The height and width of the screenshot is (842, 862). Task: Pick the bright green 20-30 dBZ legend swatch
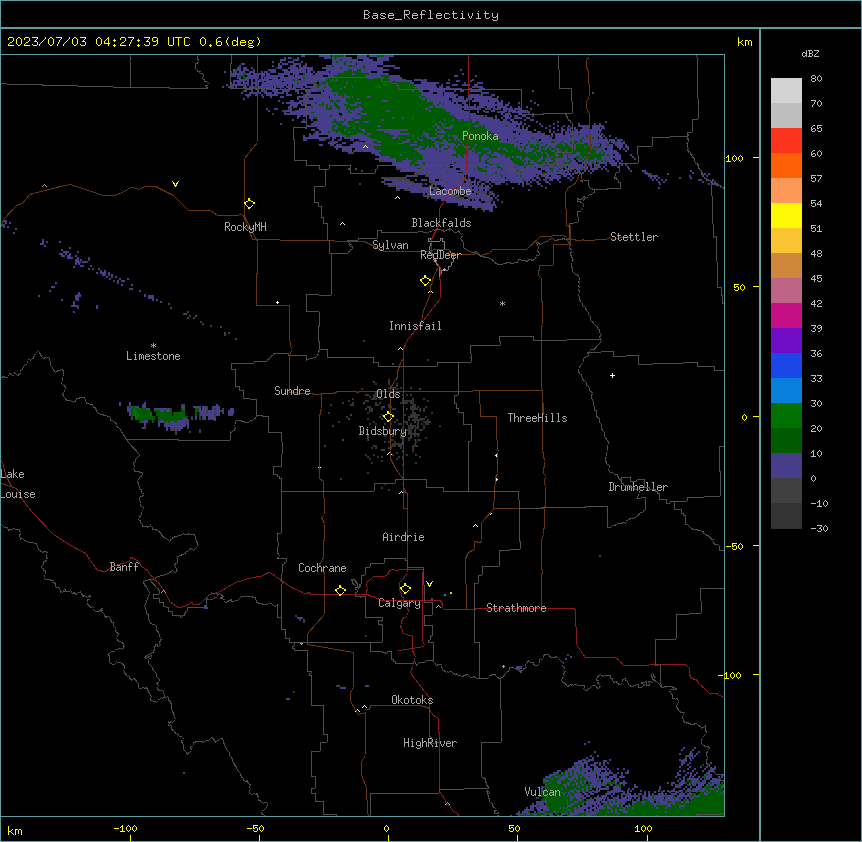pyautogui.click(x=786, y=415)
